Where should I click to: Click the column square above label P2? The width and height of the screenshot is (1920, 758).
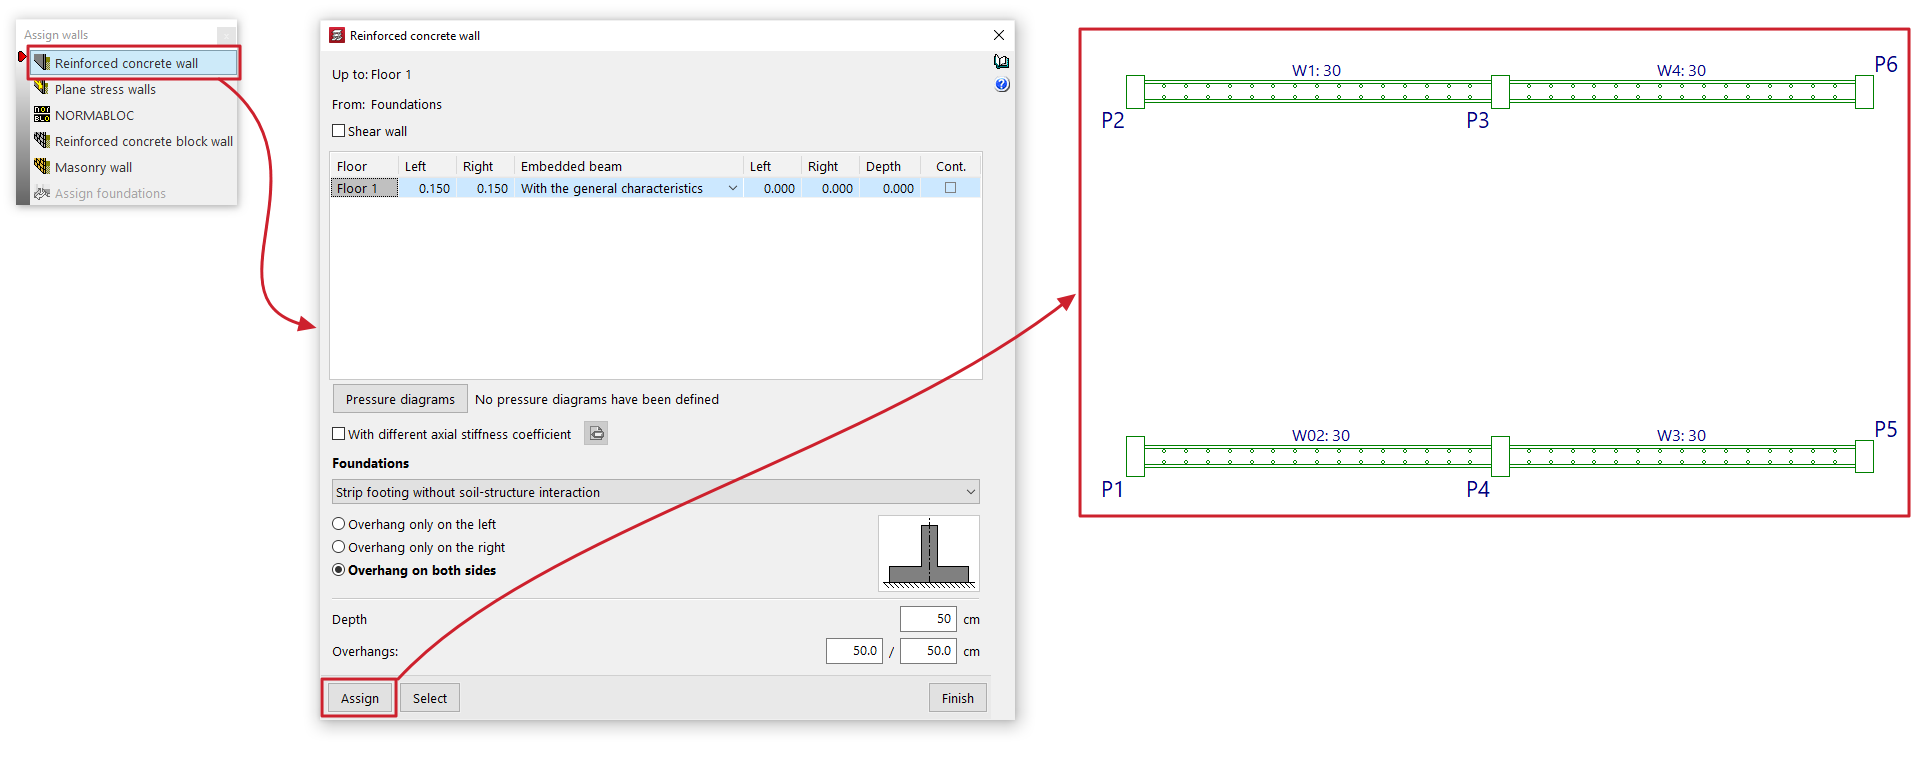pyautogui.click(x=1135, y=92)
